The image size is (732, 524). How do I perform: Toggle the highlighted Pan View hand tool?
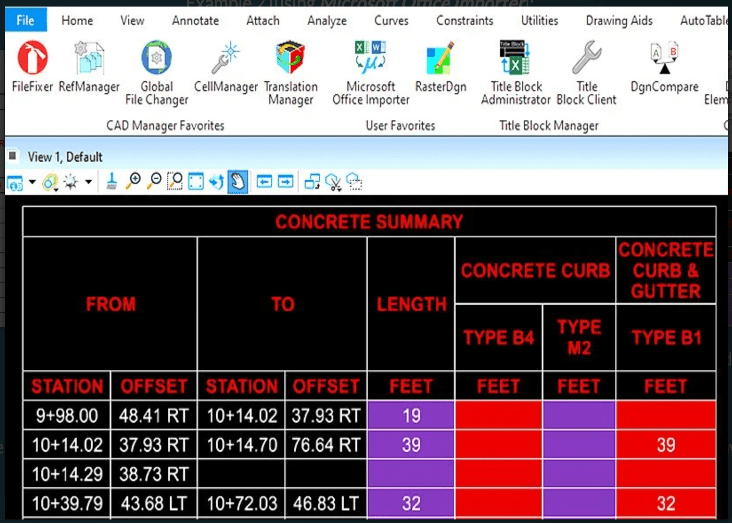click(x=238, y=181)
